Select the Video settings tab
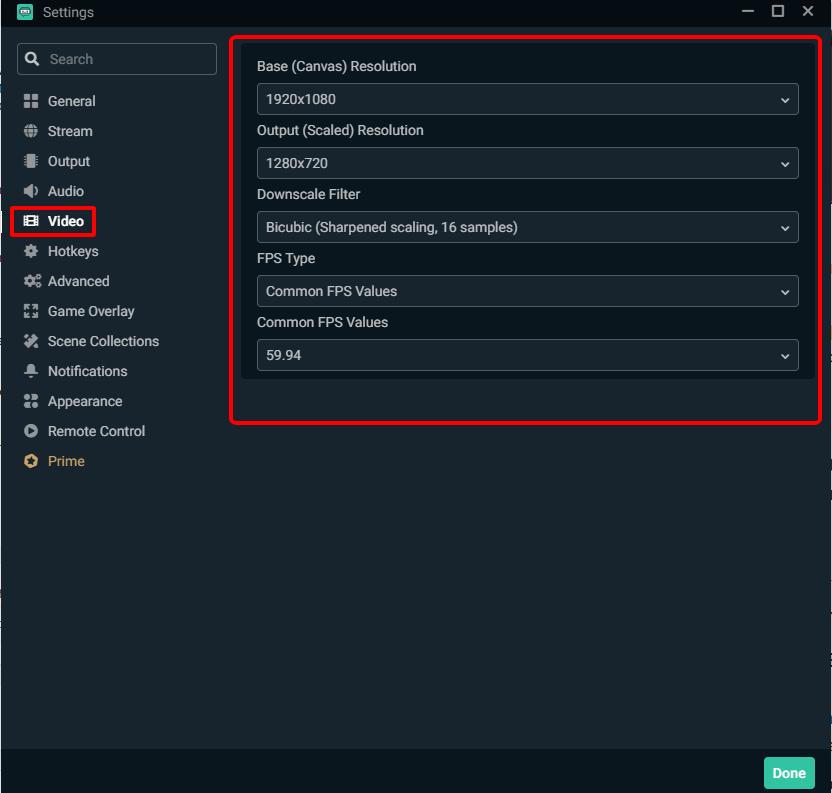 65,221
